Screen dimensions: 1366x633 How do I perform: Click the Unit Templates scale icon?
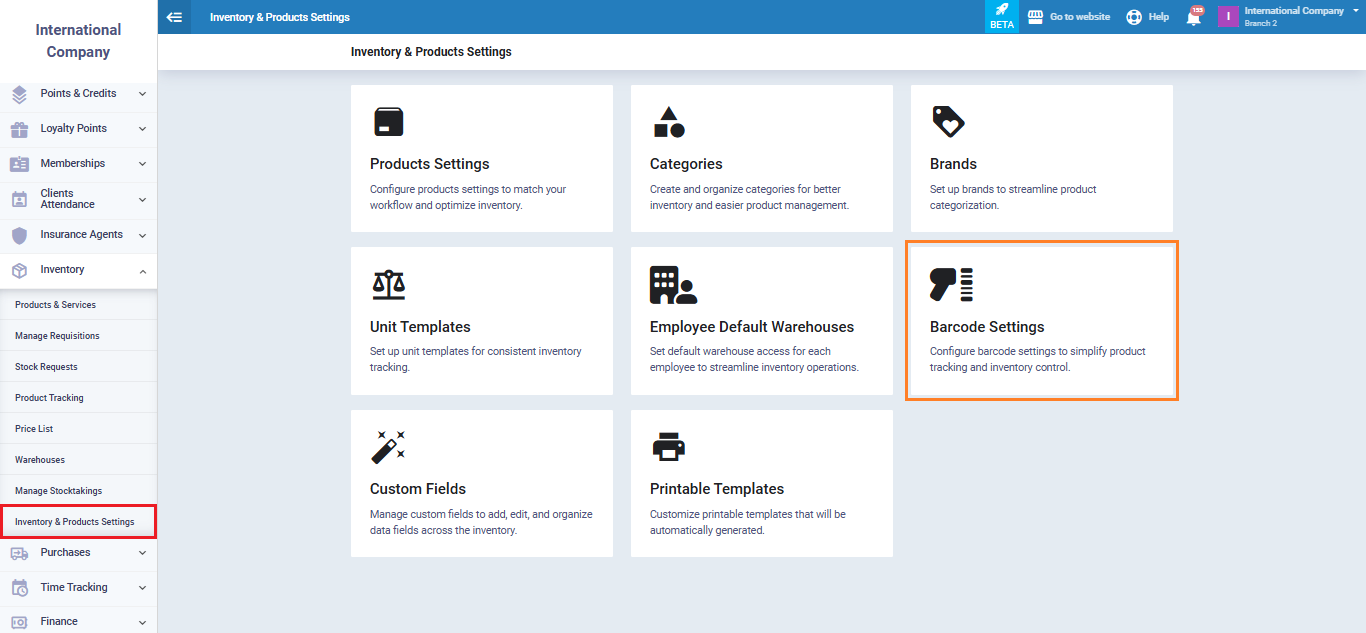(x=388, y=285)
